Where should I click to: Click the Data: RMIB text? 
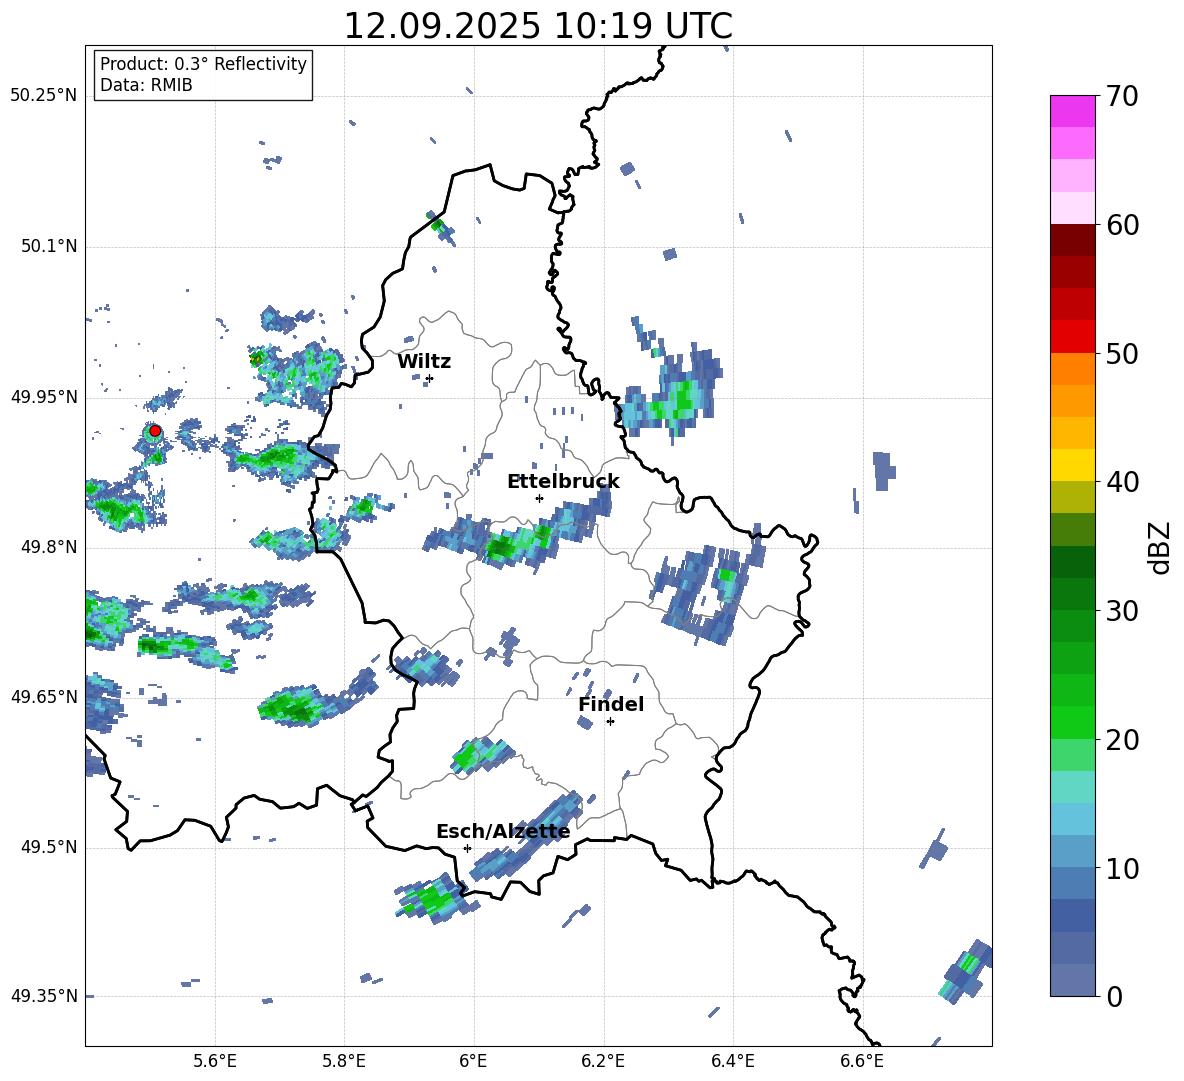click(x=146, y=85)
